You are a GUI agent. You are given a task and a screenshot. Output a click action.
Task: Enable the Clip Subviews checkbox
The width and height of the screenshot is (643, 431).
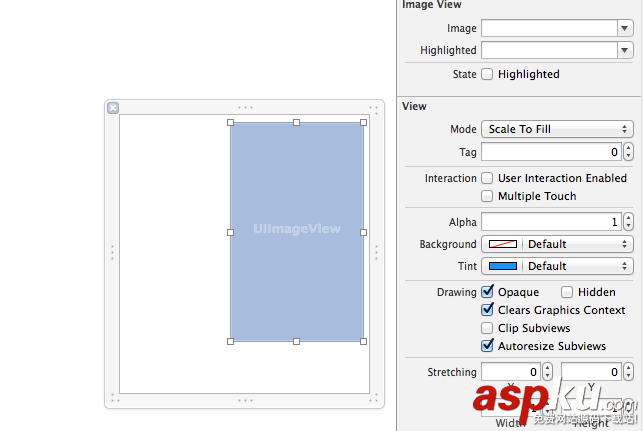click(487, 328)
